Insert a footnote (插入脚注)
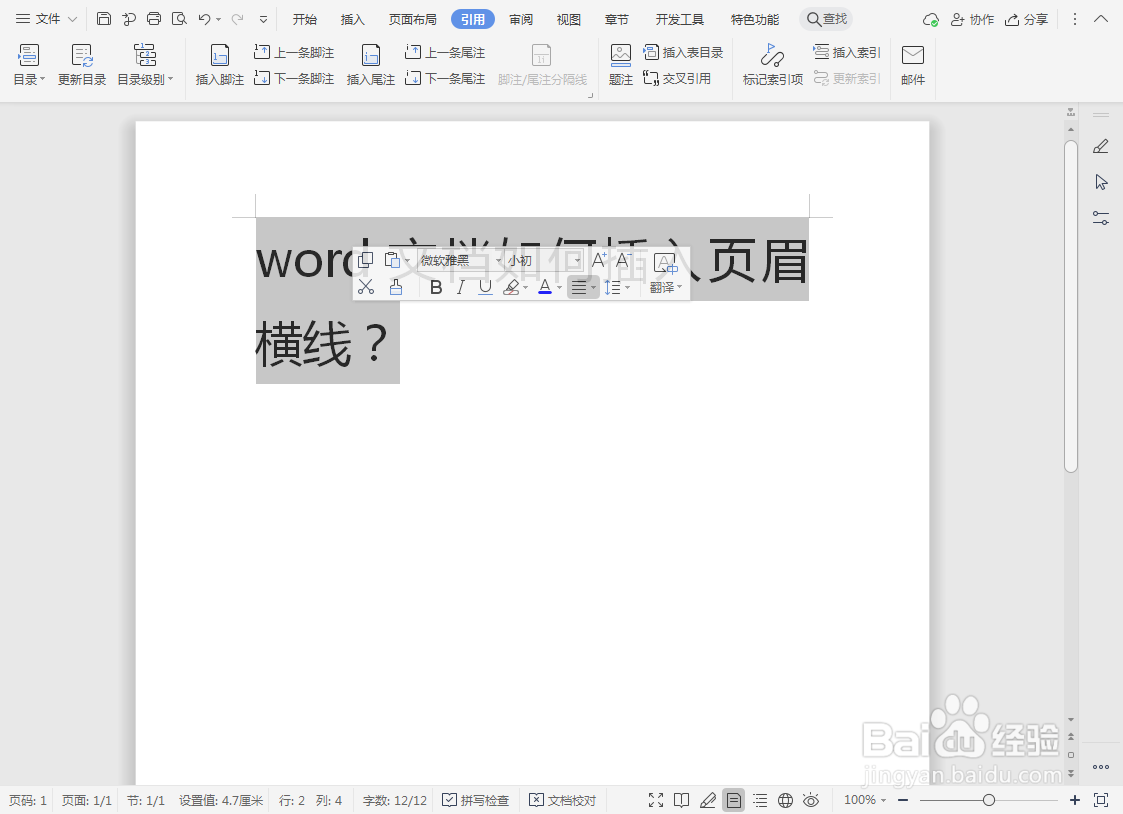Viewport: 1123px width, 814px height. (x=220, y=65)
